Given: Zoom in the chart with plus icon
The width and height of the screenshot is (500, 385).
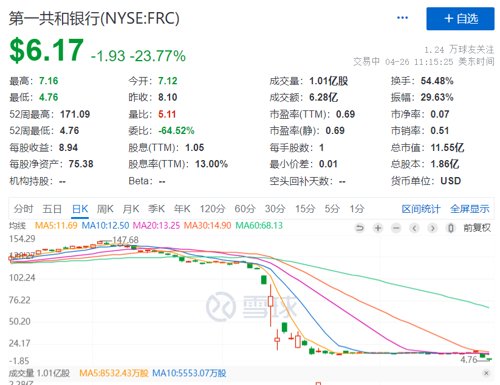Looking at the screenshot, I should pyautogui.click(x=378, y=228).
